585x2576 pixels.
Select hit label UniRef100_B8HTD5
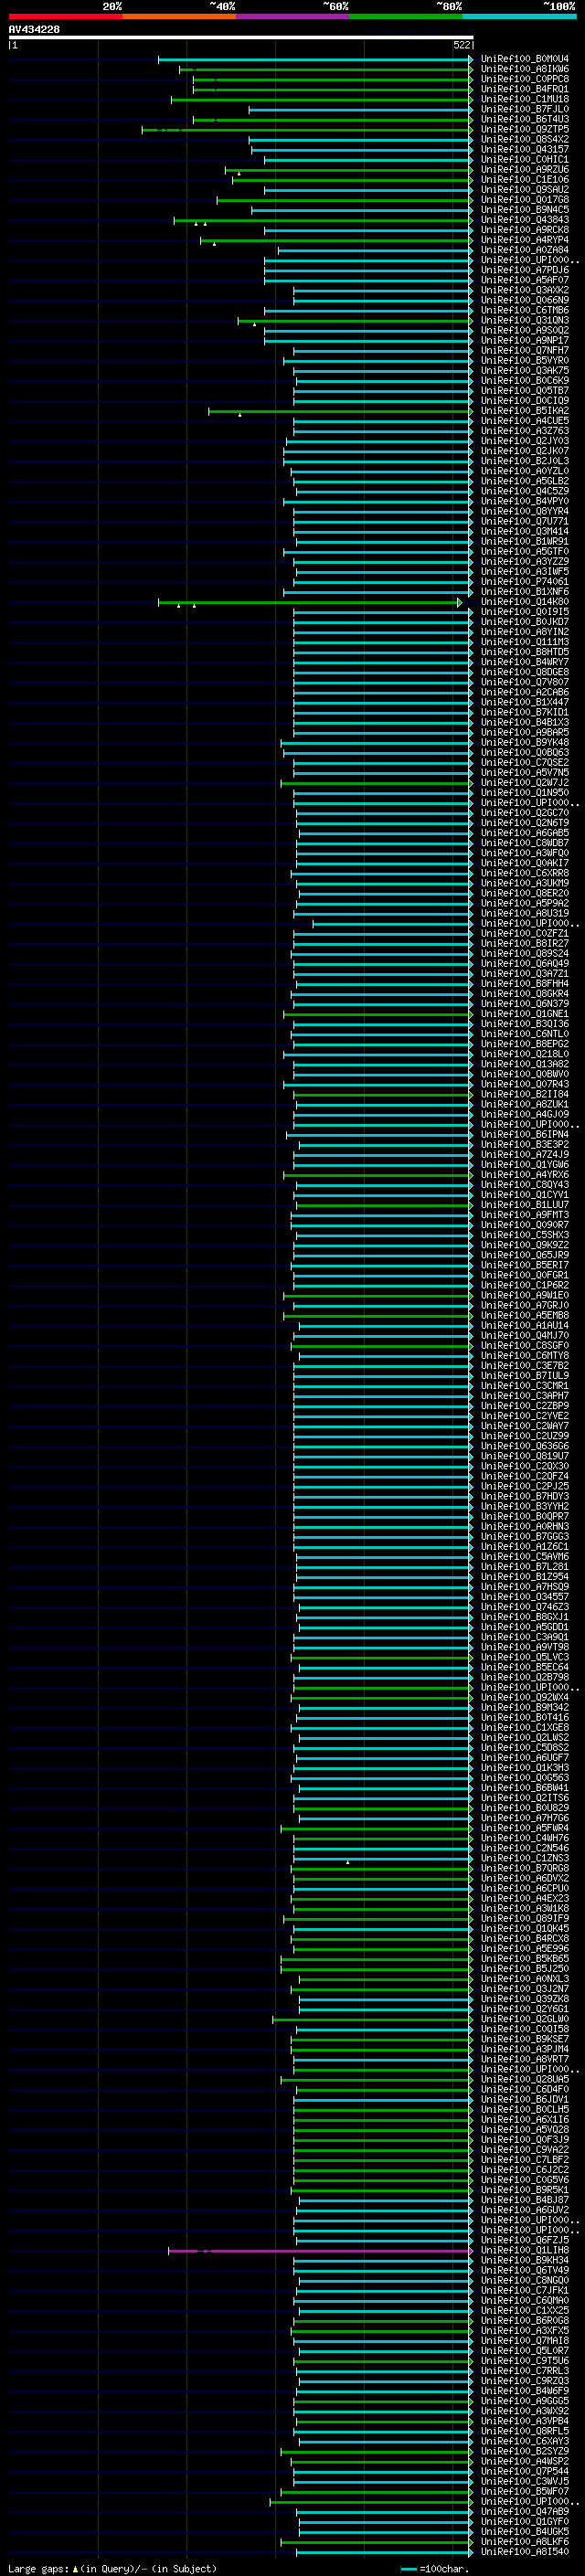pos(525,652)
